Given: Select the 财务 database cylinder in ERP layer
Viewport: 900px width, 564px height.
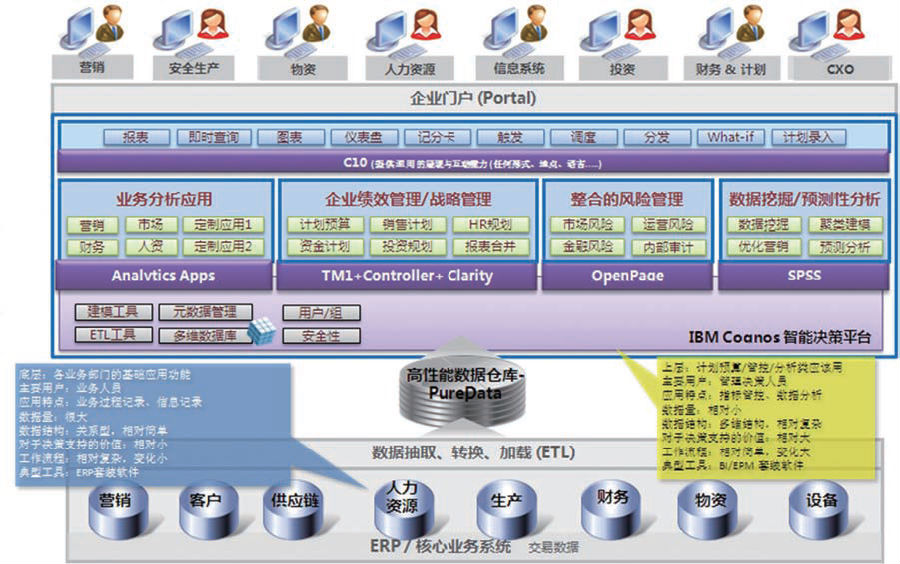Looking at the screenshot, I should coord(611,509).
